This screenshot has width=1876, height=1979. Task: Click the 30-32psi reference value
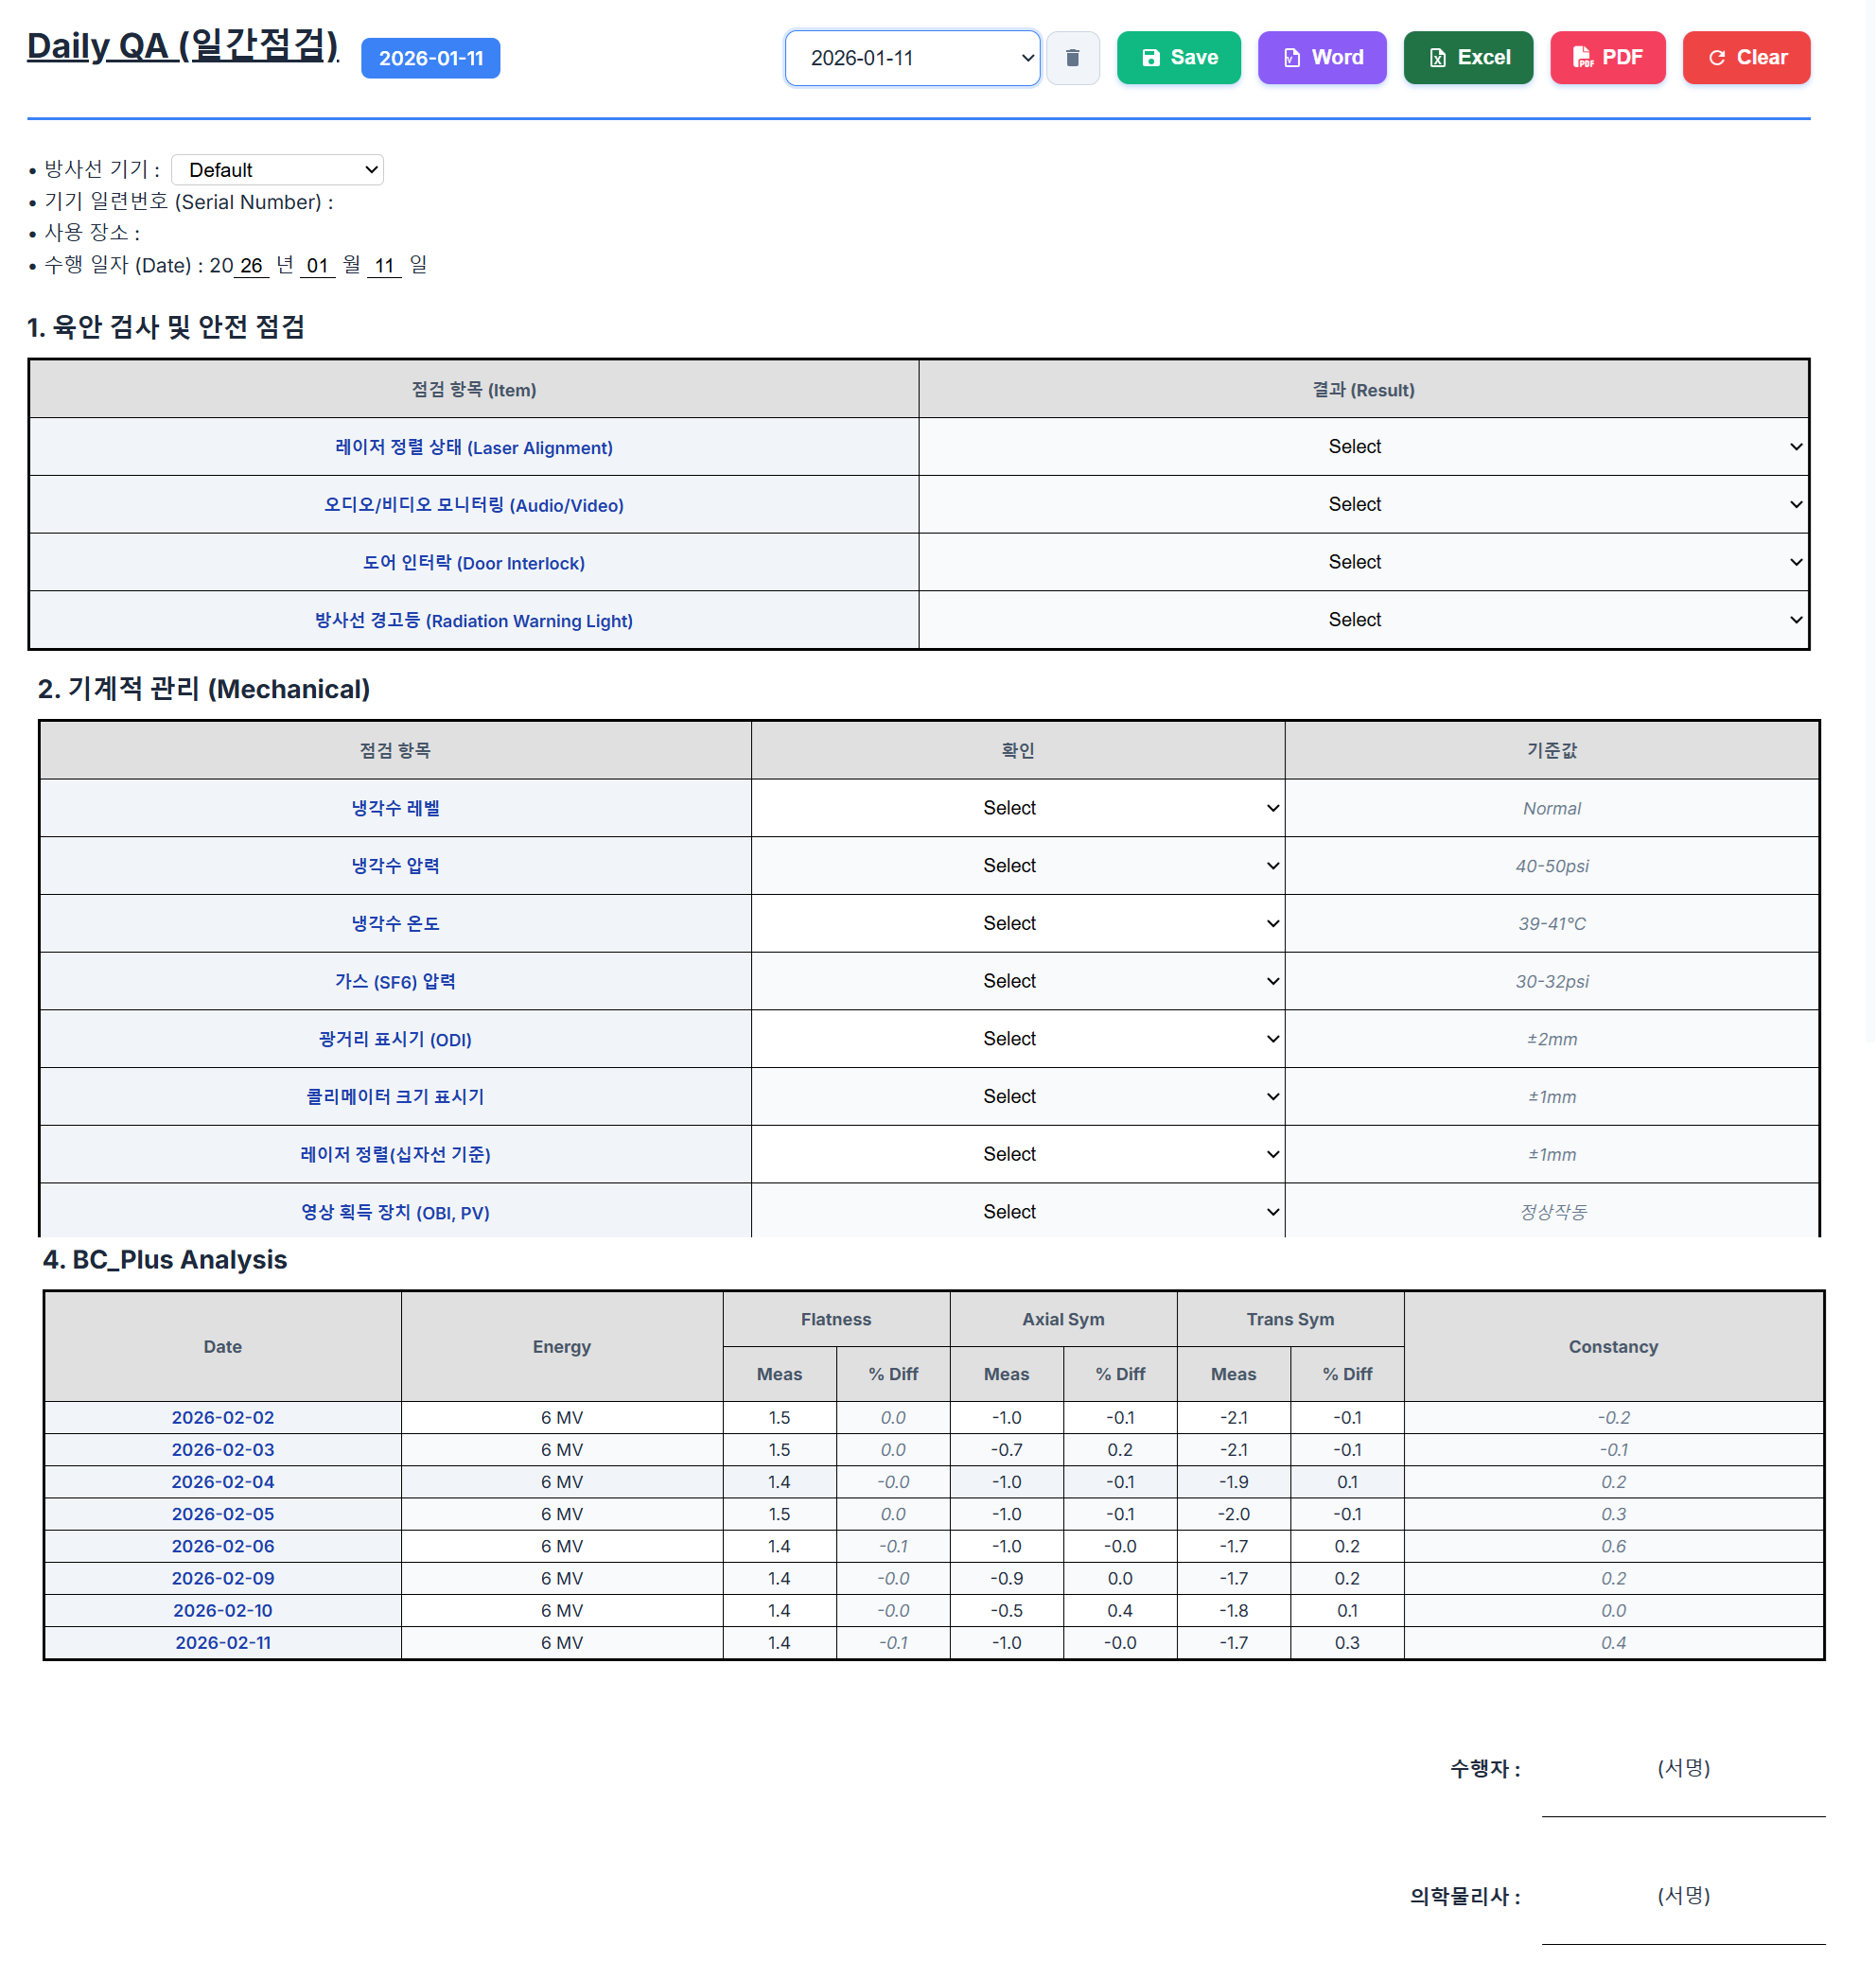click(1552, 982)
